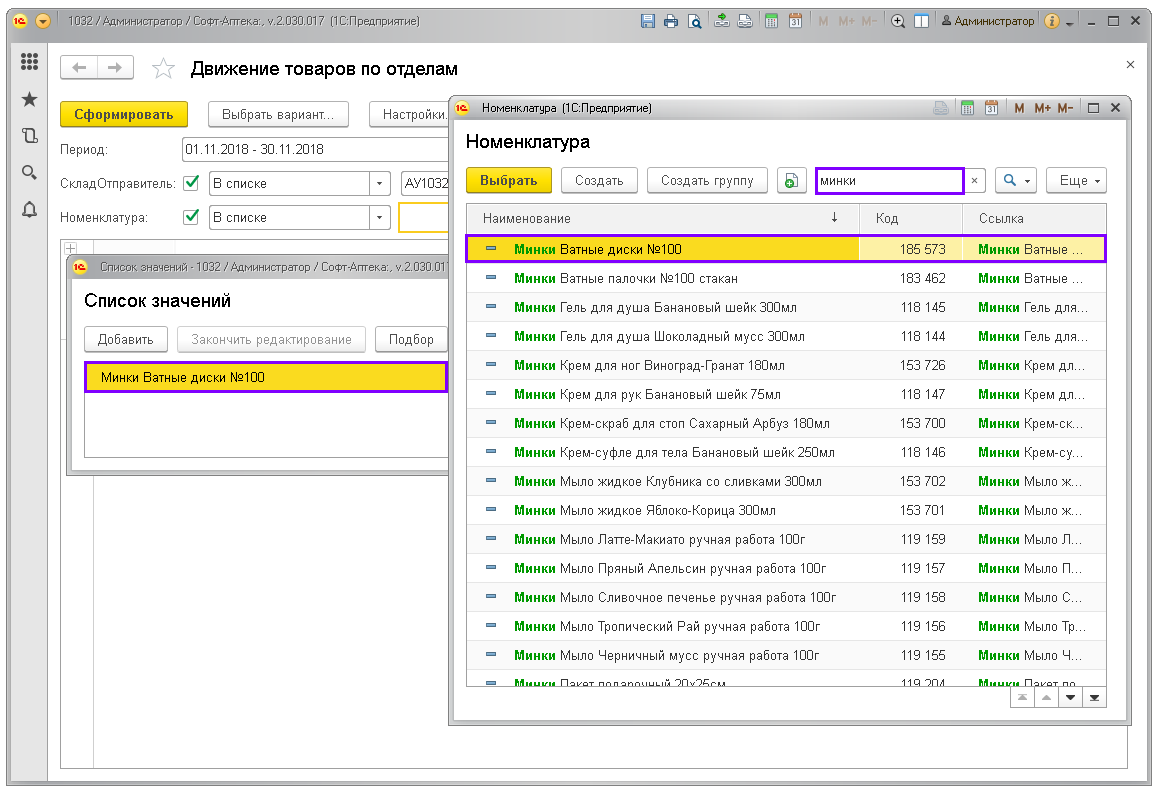Expand СкладОтправитель comparison type dropdown
The image size is (1157, 795).
click(x=379, y=184)
